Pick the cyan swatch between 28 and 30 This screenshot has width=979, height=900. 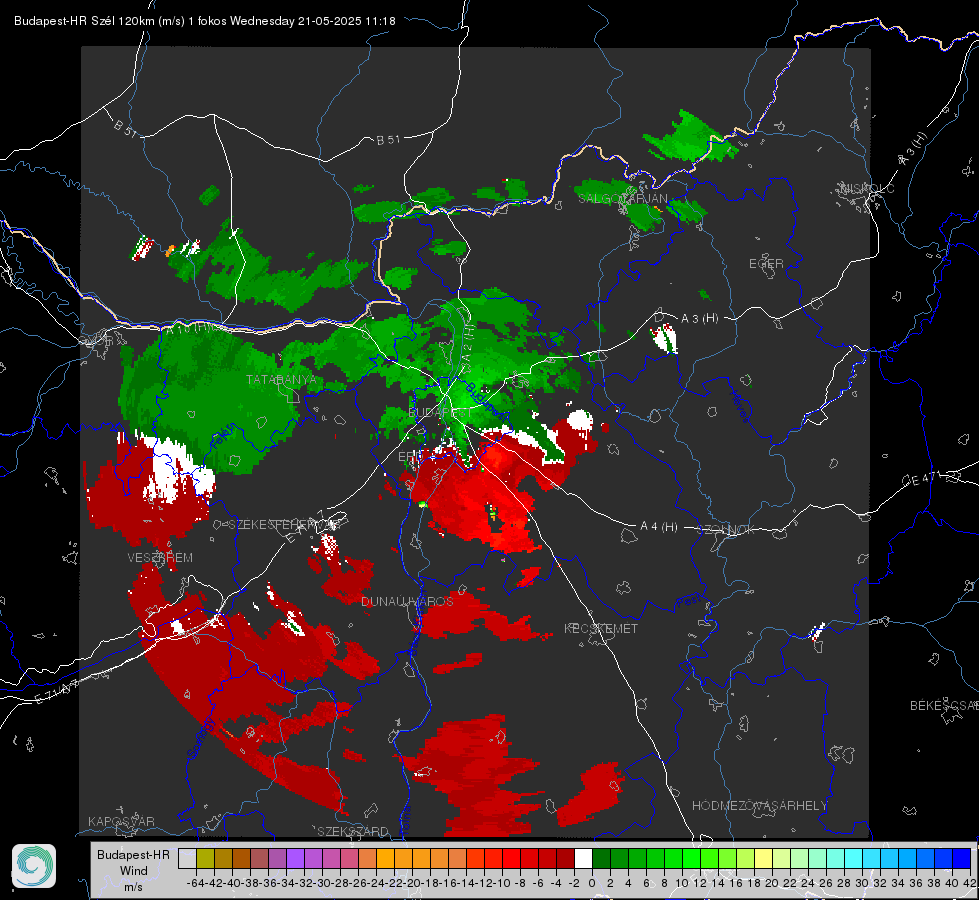click(x=854, y=858)
